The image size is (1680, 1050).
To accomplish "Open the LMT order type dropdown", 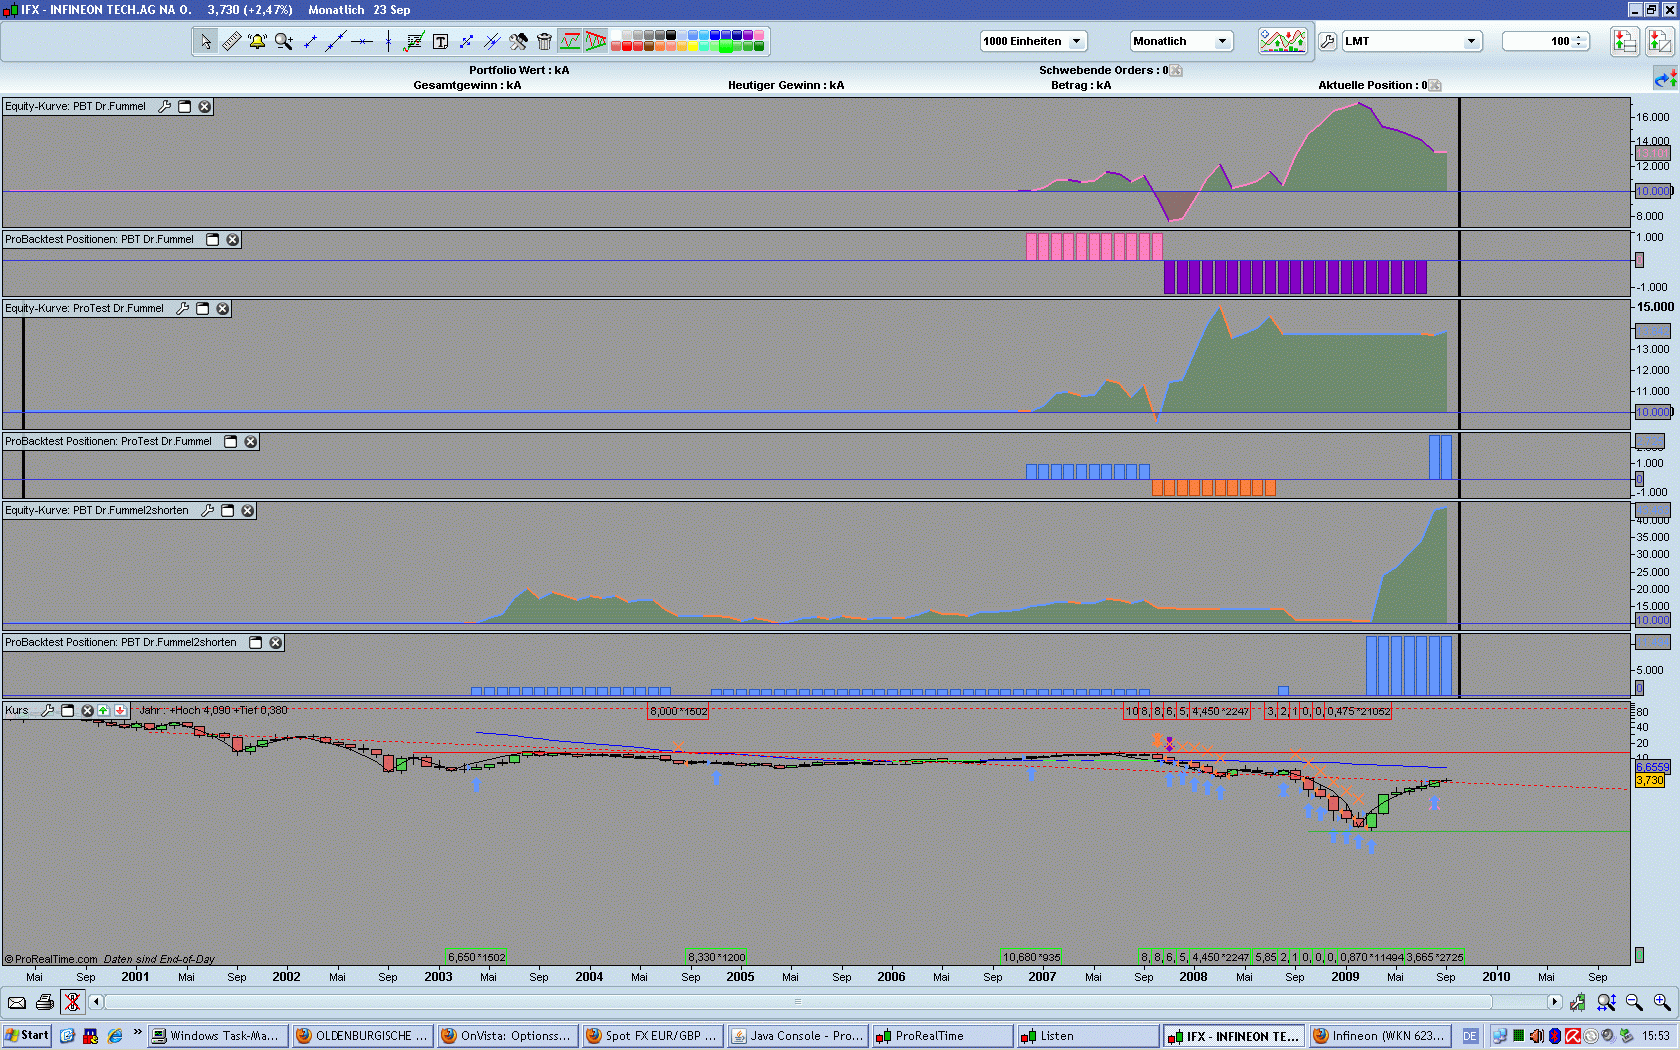I will (1411, 41).
